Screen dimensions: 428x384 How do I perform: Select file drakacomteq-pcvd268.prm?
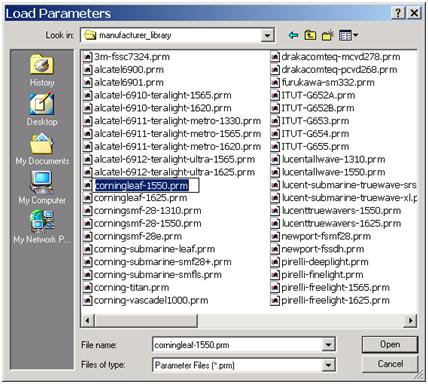[339, 70]
